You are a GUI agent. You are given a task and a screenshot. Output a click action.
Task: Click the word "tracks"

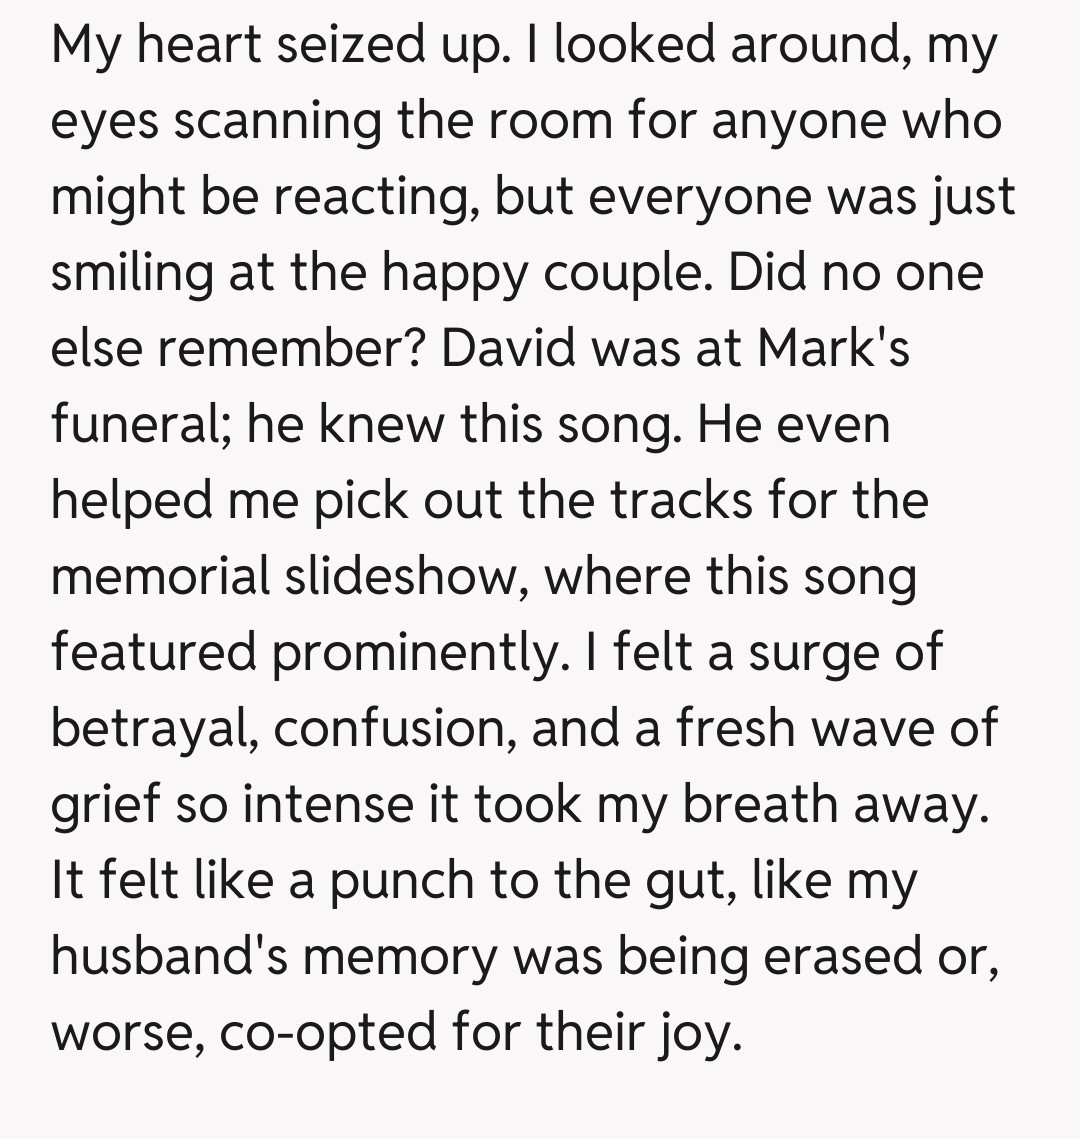point(682,501)
